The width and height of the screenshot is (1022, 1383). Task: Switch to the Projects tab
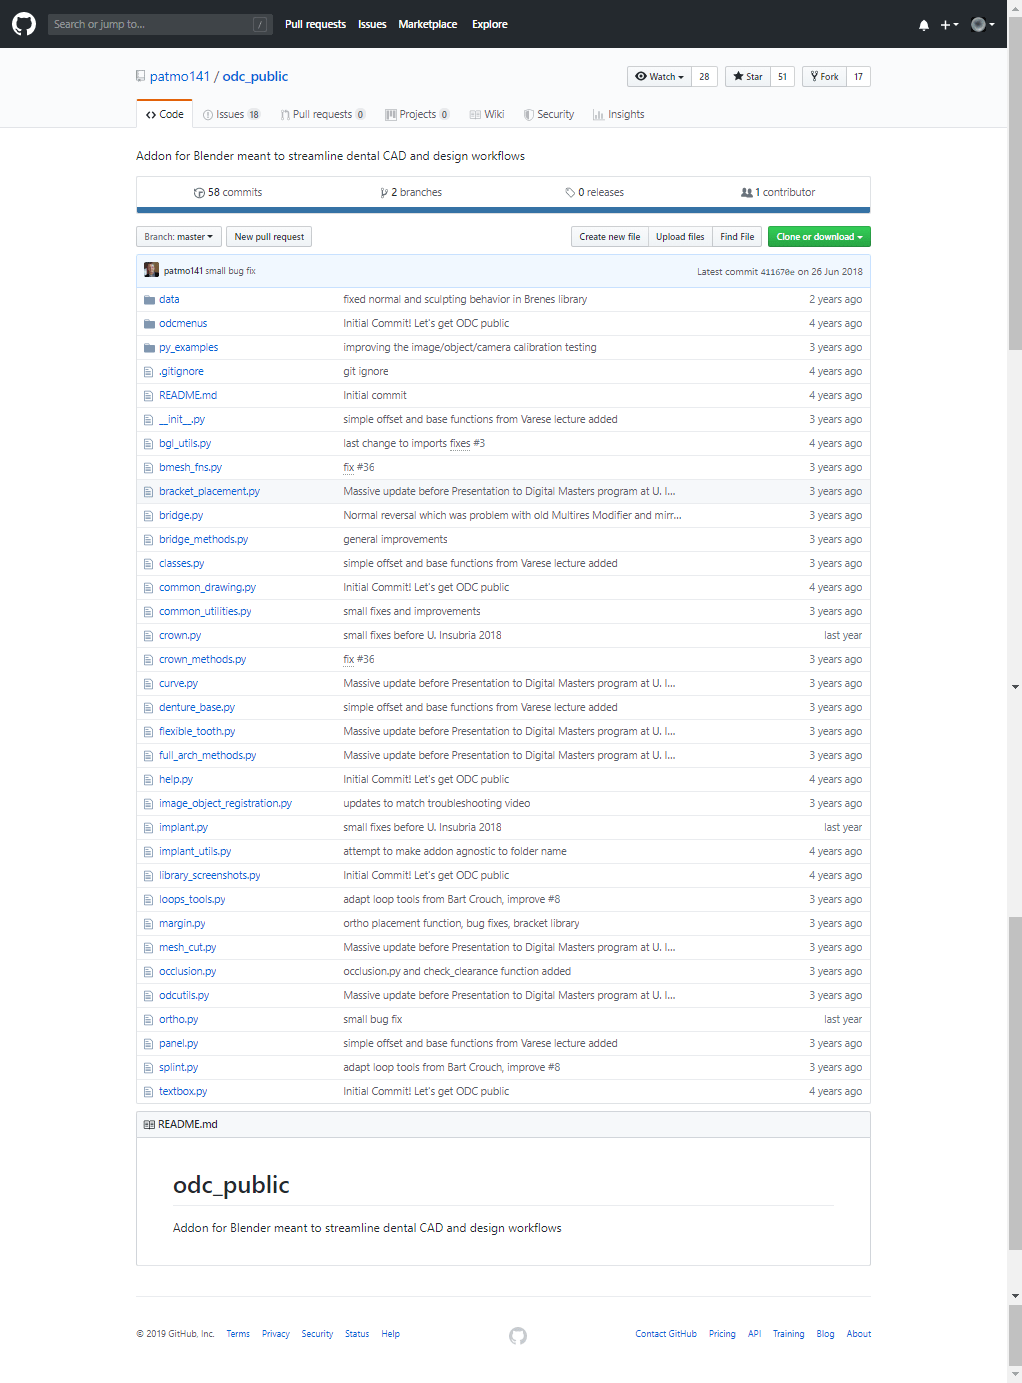coord(417,114)
